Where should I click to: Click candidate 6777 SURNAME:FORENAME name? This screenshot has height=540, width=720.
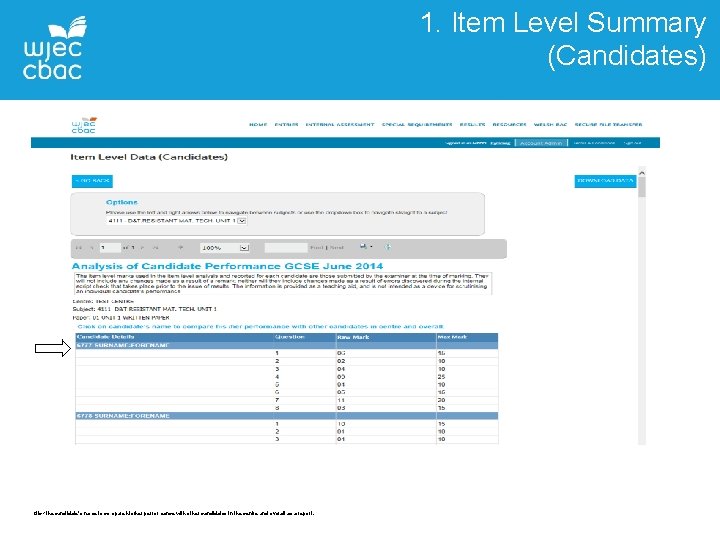(123, 345)
